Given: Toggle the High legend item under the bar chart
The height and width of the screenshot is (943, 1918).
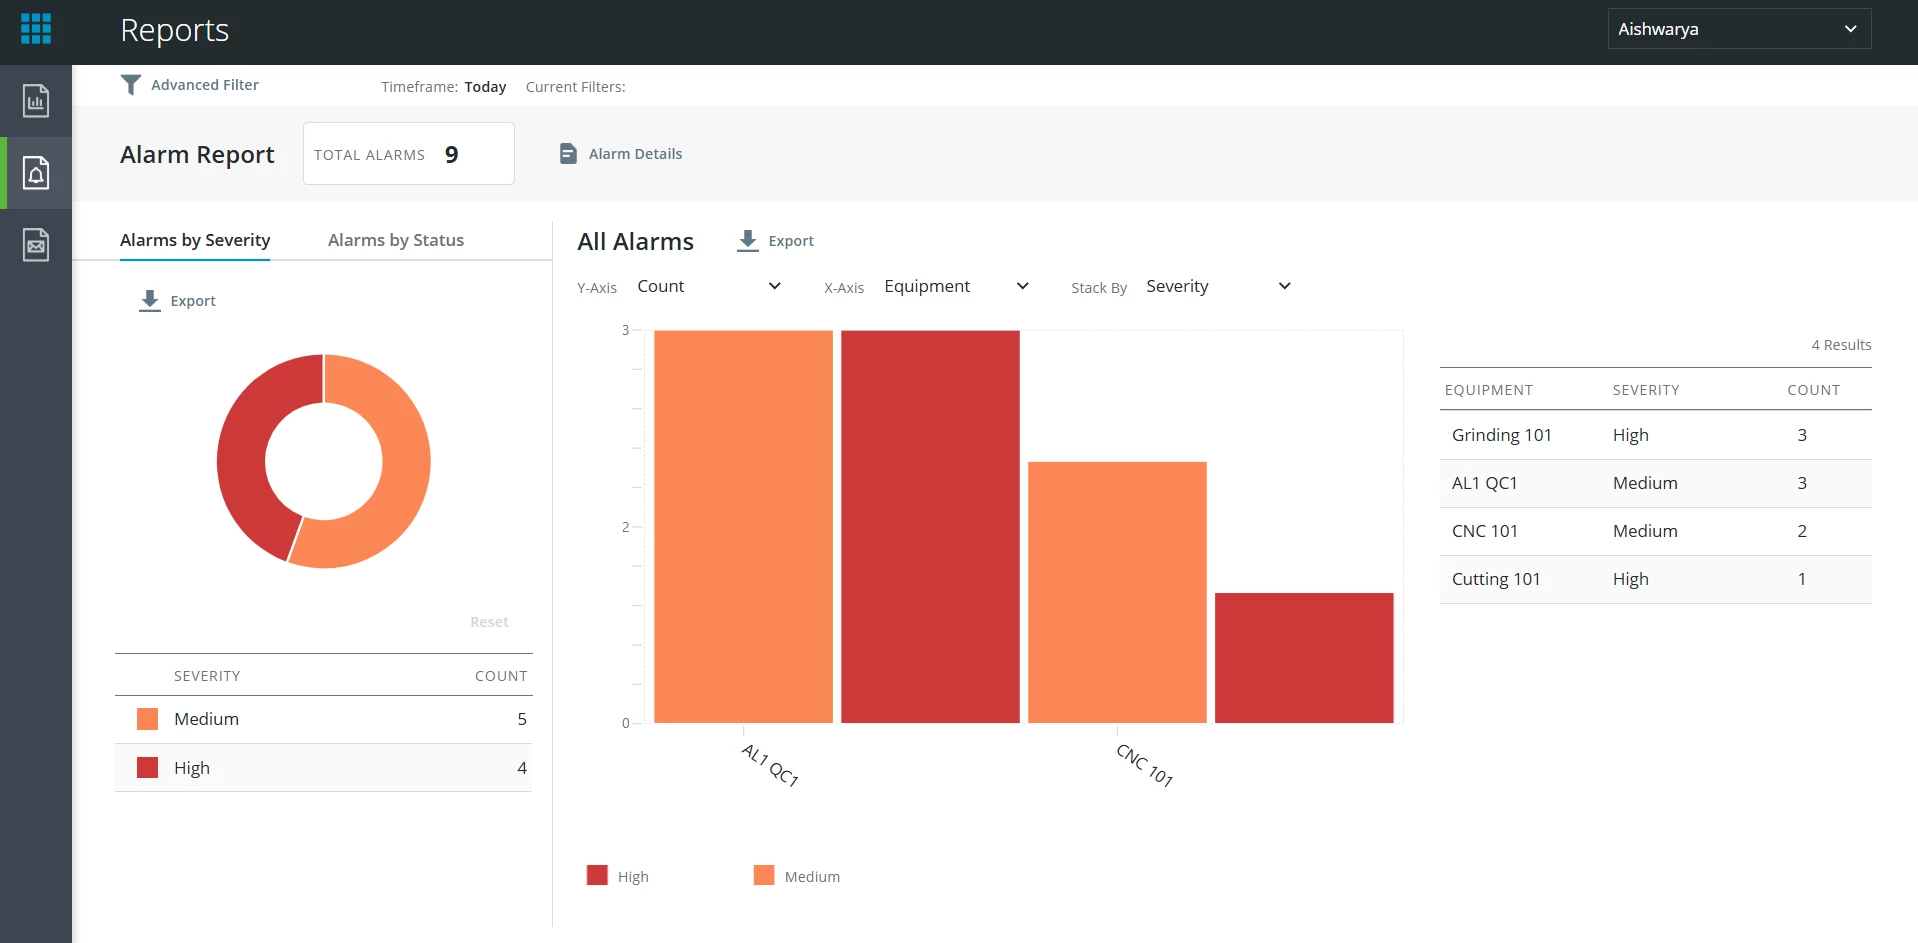Looking at the screenshot, I should [618, 876].
